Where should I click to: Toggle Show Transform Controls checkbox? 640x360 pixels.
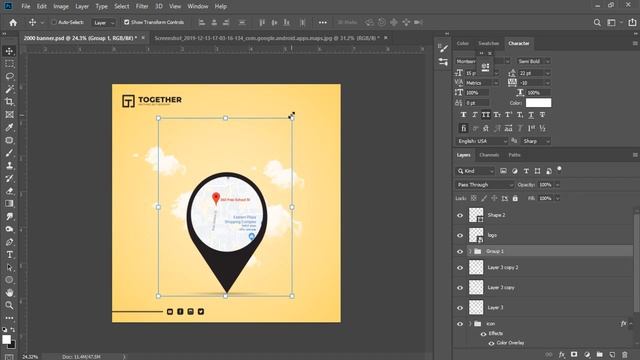[x=127, y=22]
